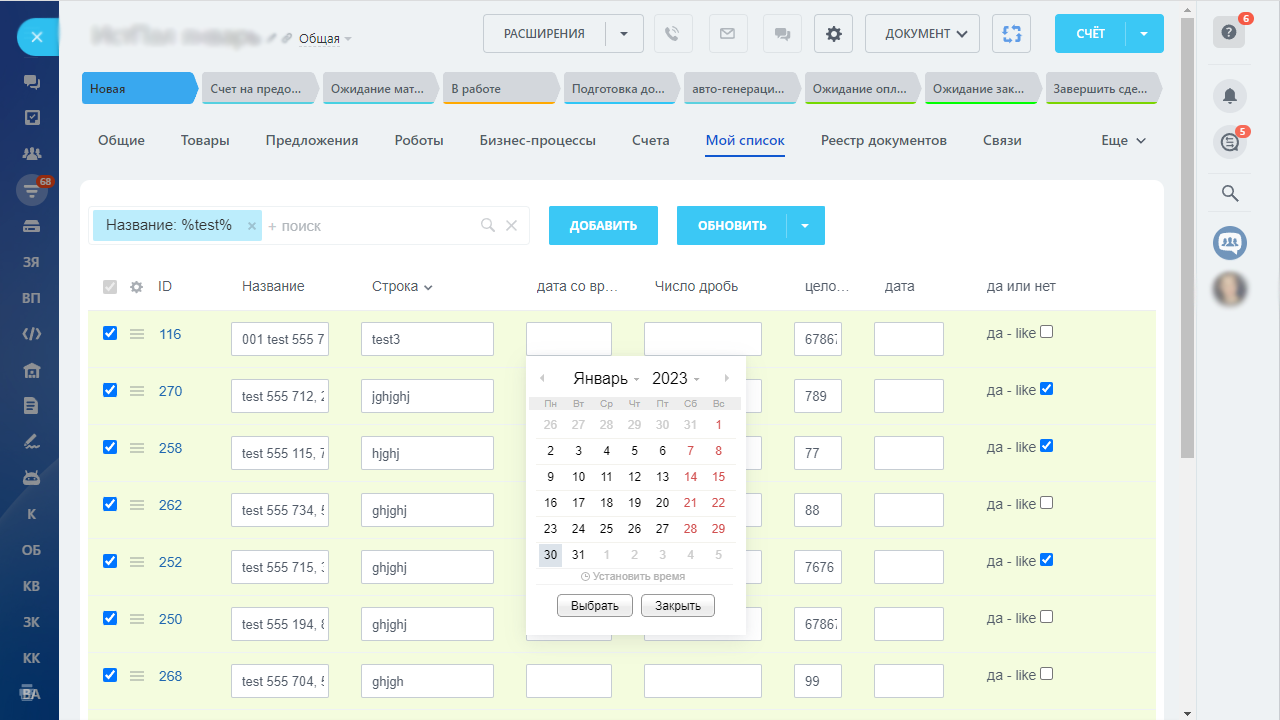This screenshot has width=1280, height=720.
Task: Expand the Январь month dropdown
Action: 605,379
